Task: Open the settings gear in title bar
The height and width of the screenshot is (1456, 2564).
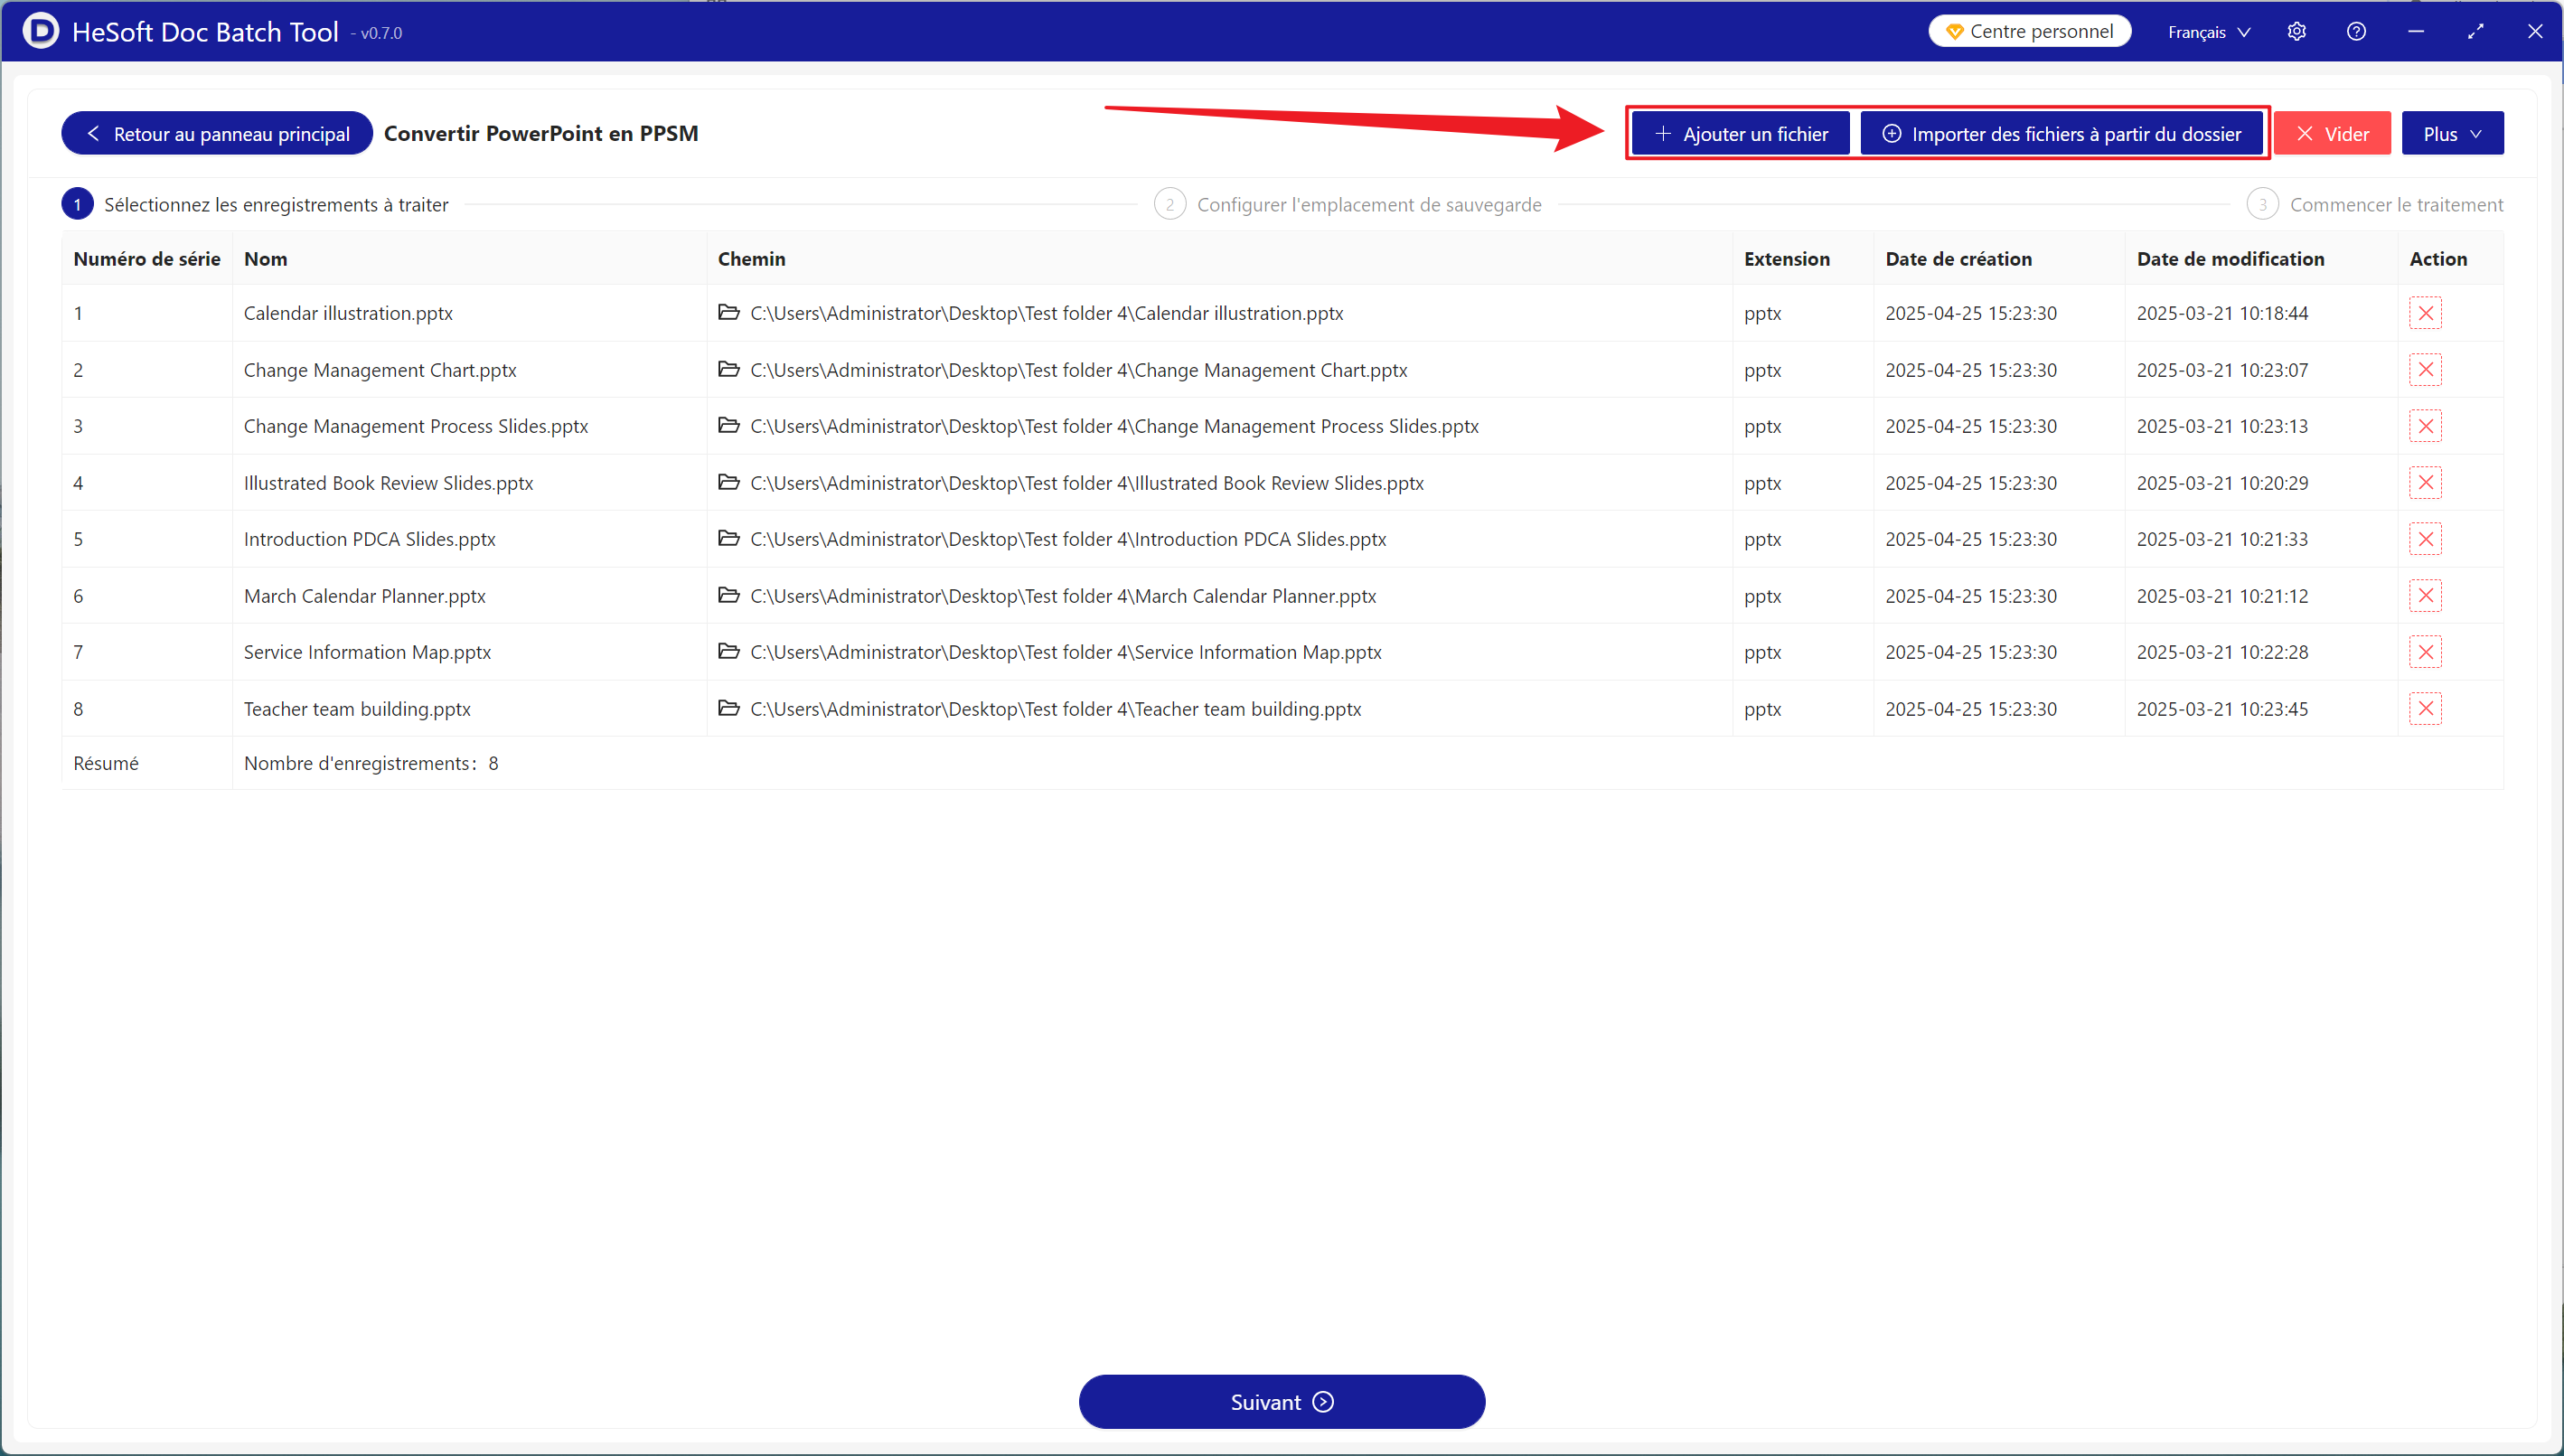Action: click(x=2296, y=32)
